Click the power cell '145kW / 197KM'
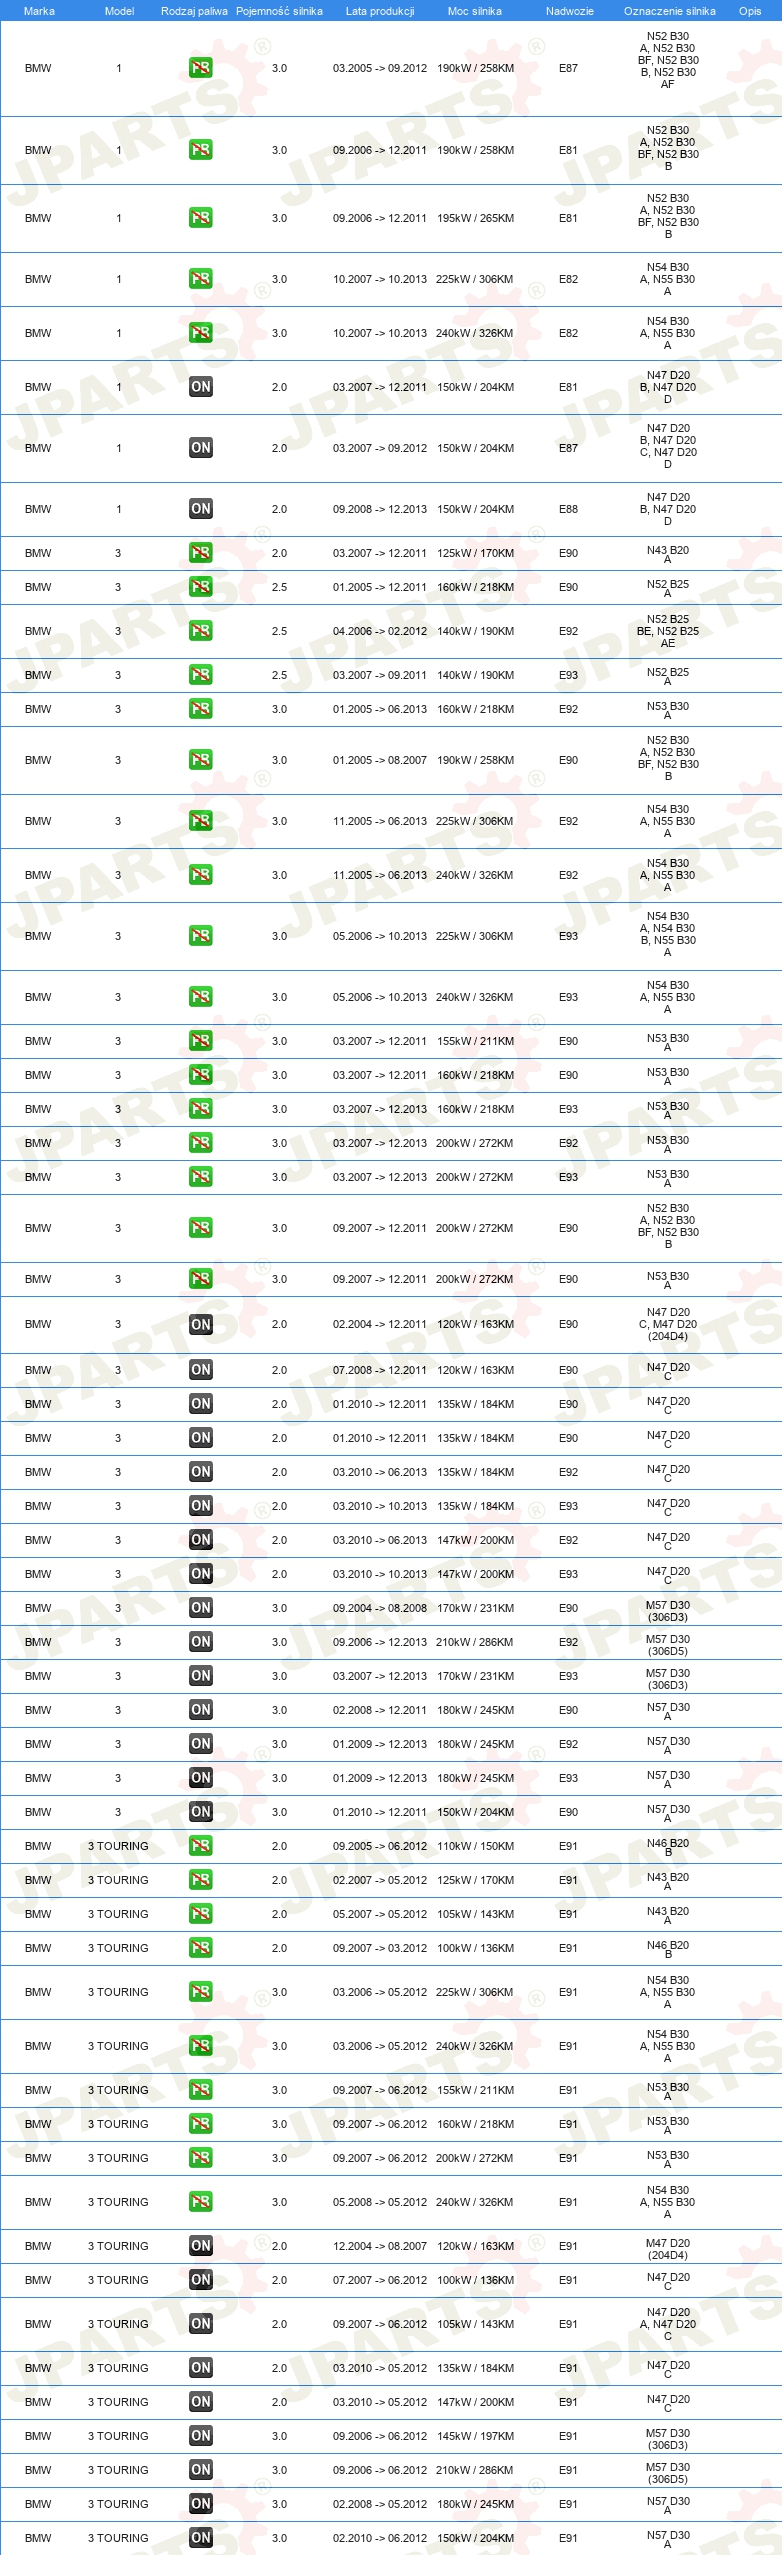Image resolution: width=782 pixels, height=2555 pixels. point(475,2436)
